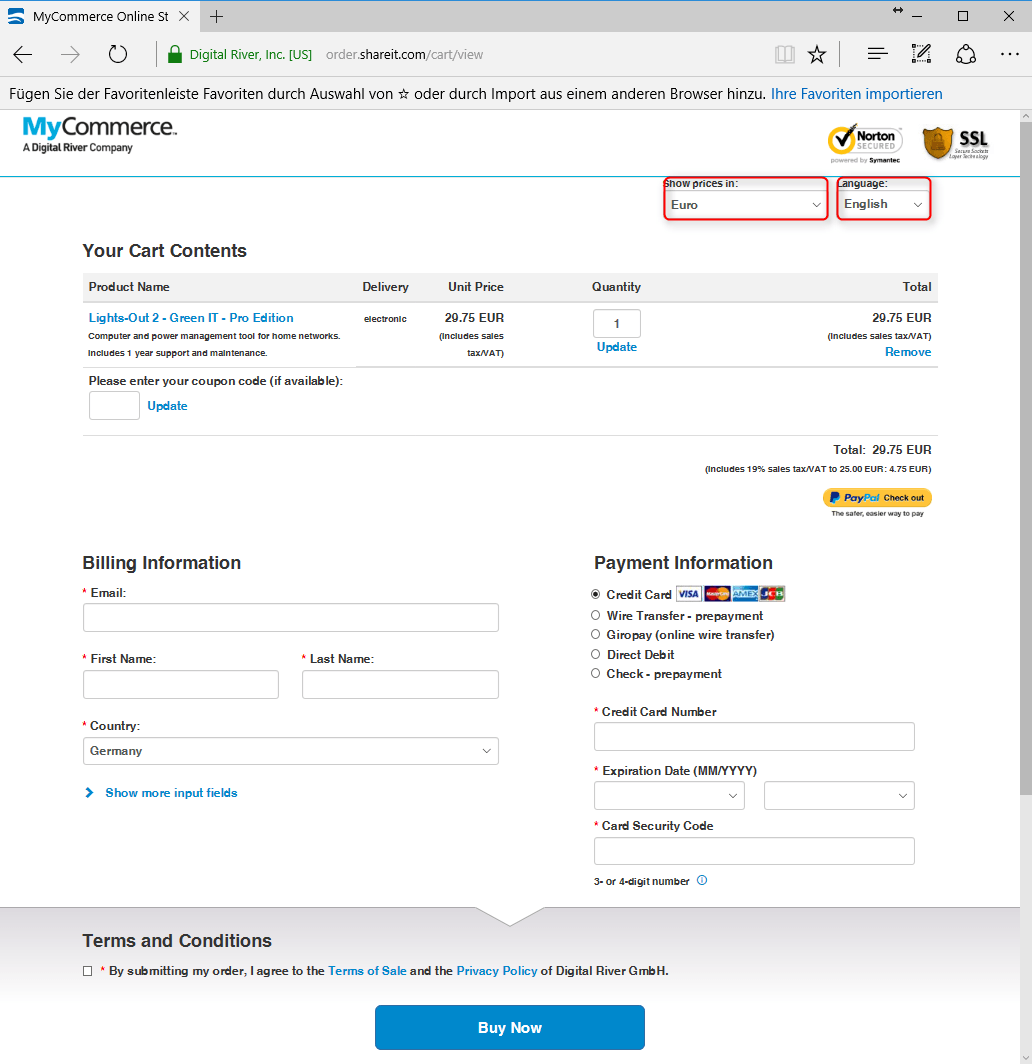
Task: Click the MasterCard logo
Action: pos(717,594)
